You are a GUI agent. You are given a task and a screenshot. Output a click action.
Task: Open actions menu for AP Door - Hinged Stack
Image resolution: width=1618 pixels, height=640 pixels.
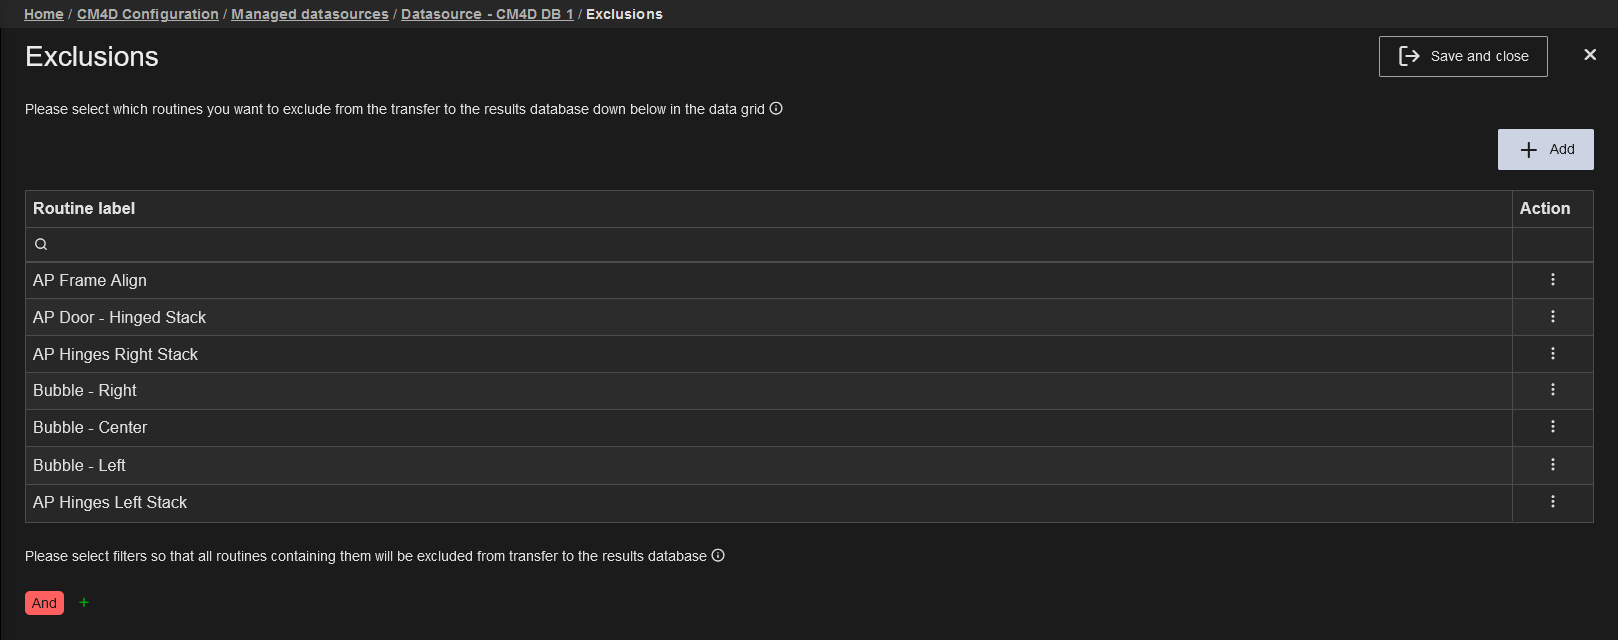[1552, 317]
